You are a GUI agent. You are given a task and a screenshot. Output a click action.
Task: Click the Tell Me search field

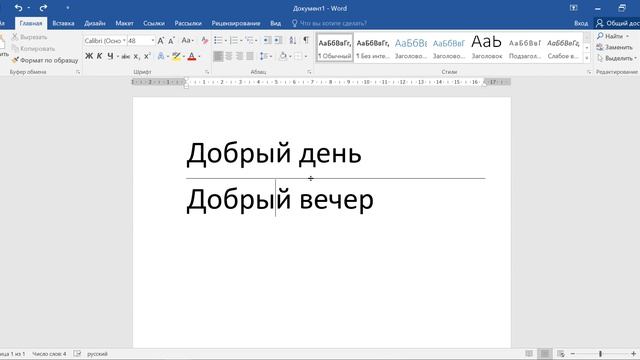click(329, 23)
